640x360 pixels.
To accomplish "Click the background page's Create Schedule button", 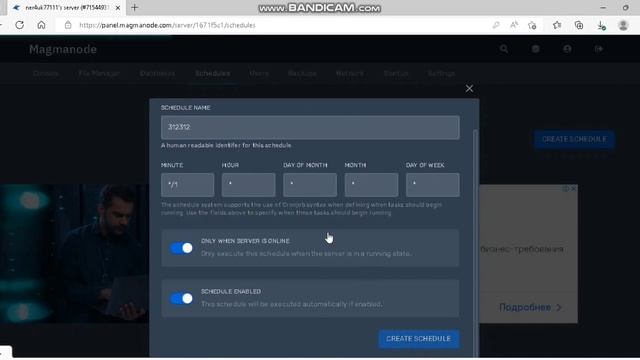I will tap(574, 140).
